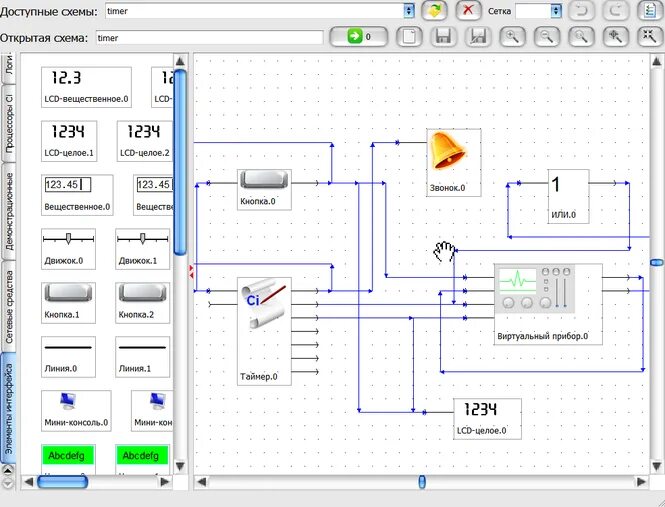Viewport: 665px width, 507px height.
Task: Select the partially visible Логи tab
Action: tap(8, 67)
